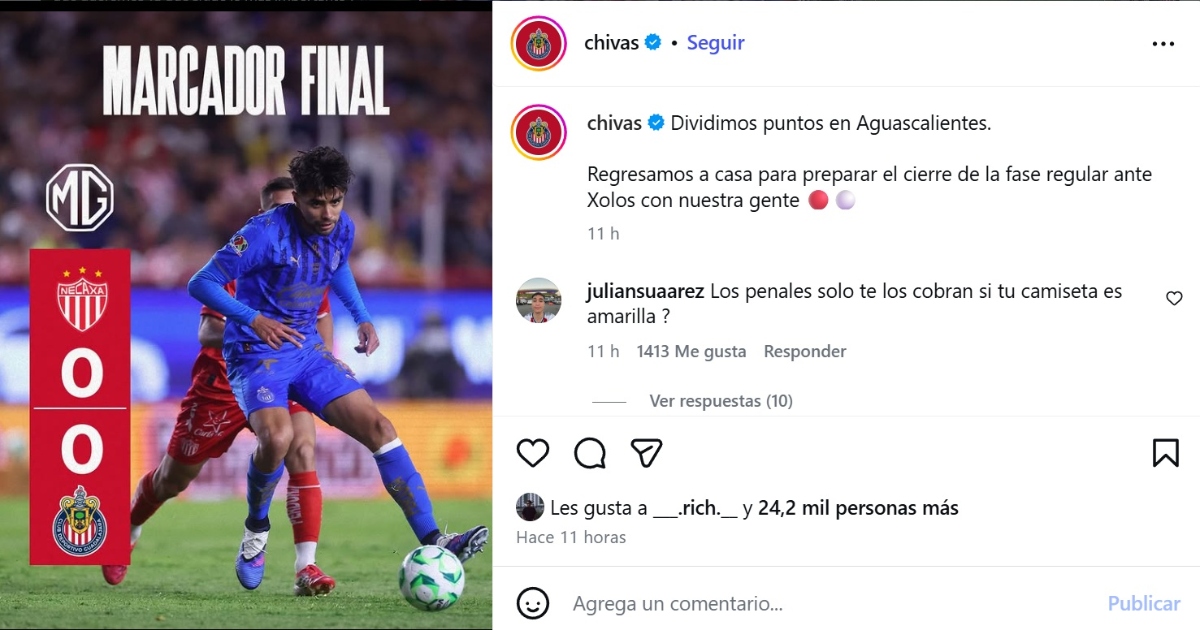Open more options three-dot menu
The height and width of the screenshot is (630, 1200).
pyautogui.click(x=1163, y=44)
